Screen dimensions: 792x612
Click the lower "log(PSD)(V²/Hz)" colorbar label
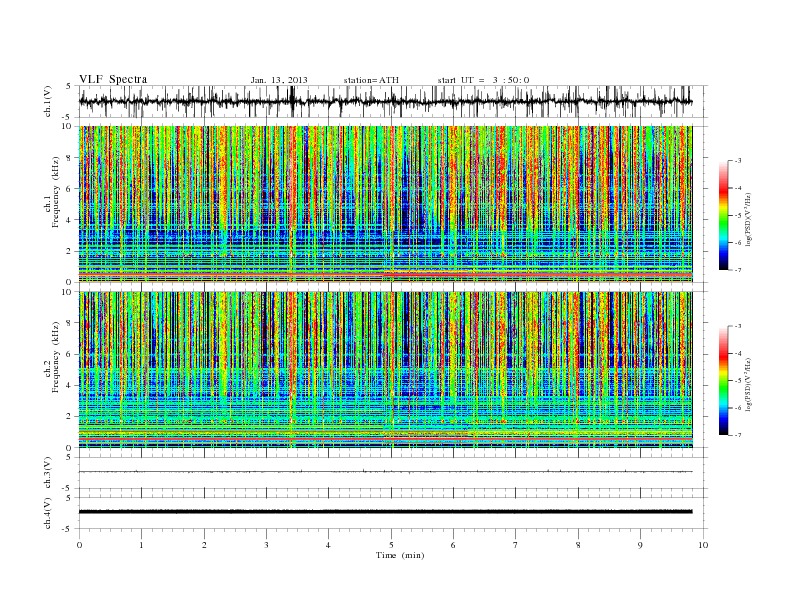point(749,384)
